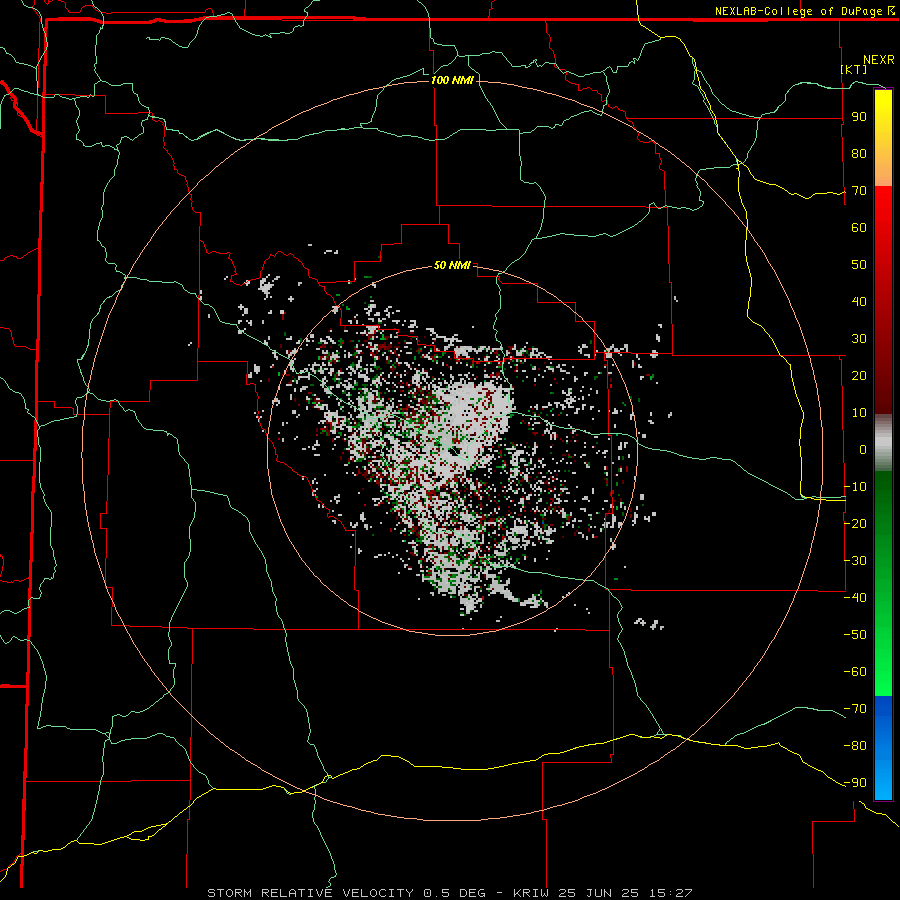Screen dimensions: 900x900
Task: Click the -30 value on velocity scale
Action: click(x=855, y=561)
